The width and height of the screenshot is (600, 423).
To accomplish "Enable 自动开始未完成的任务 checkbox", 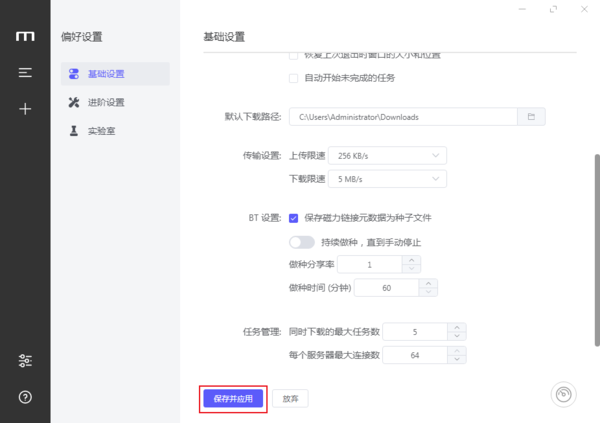I will click(x=293, y=78).
